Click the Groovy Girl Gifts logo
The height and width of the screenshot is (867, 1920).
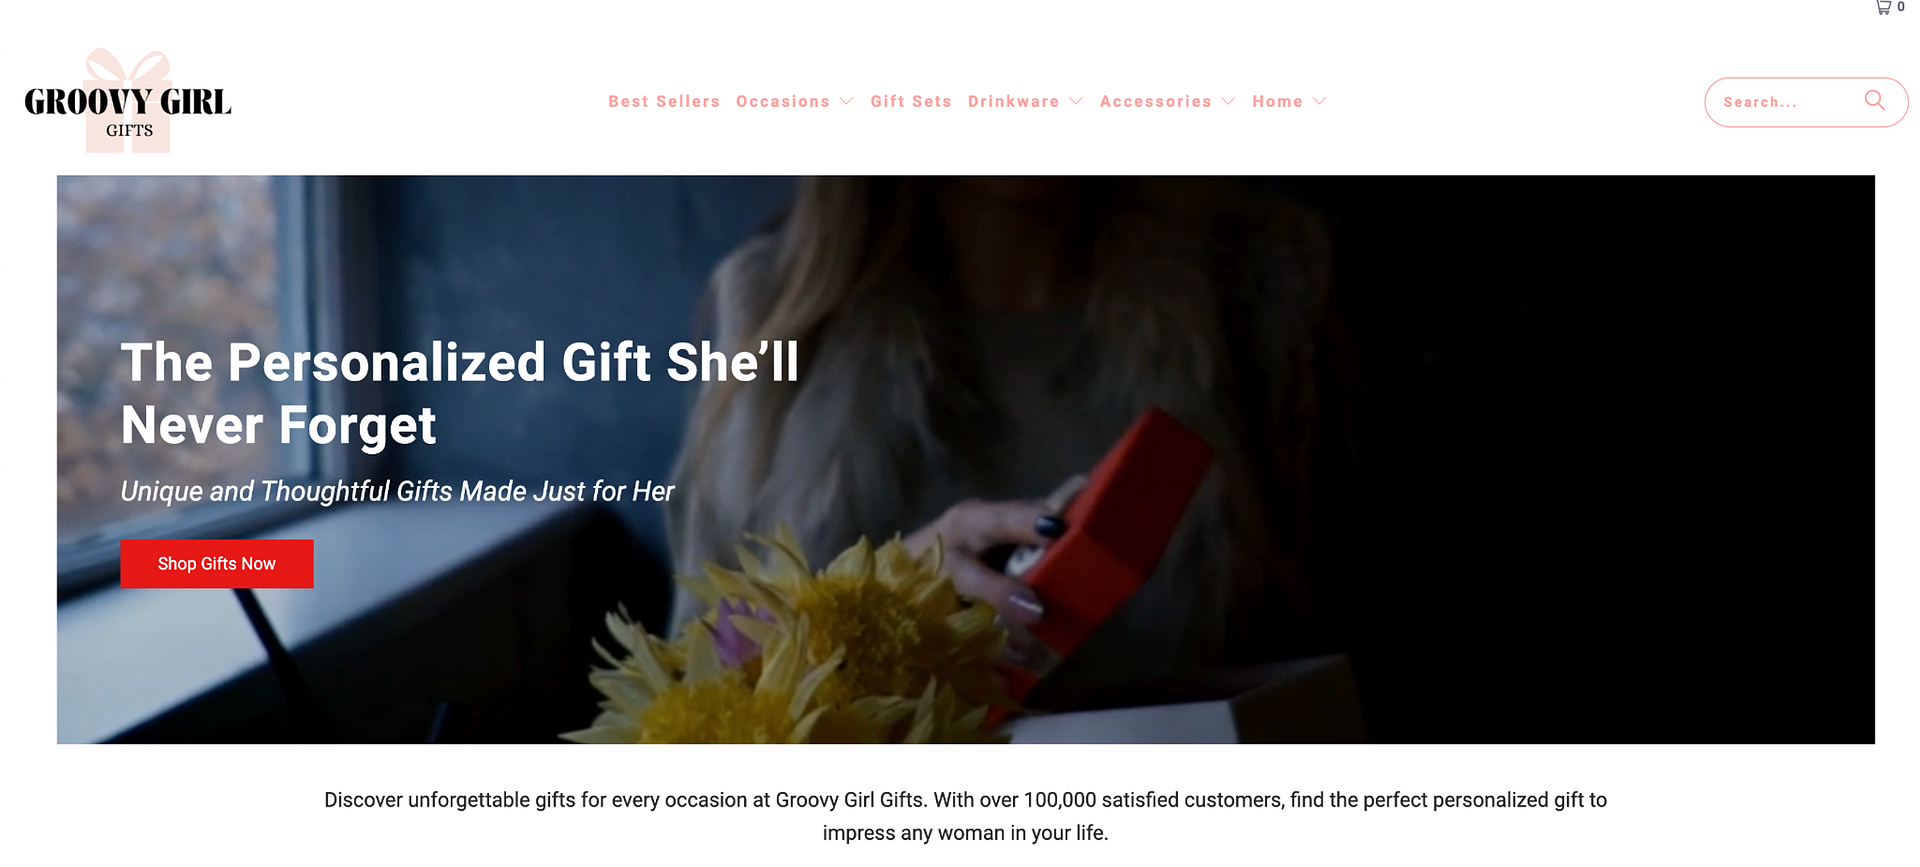tap(128, 101)
